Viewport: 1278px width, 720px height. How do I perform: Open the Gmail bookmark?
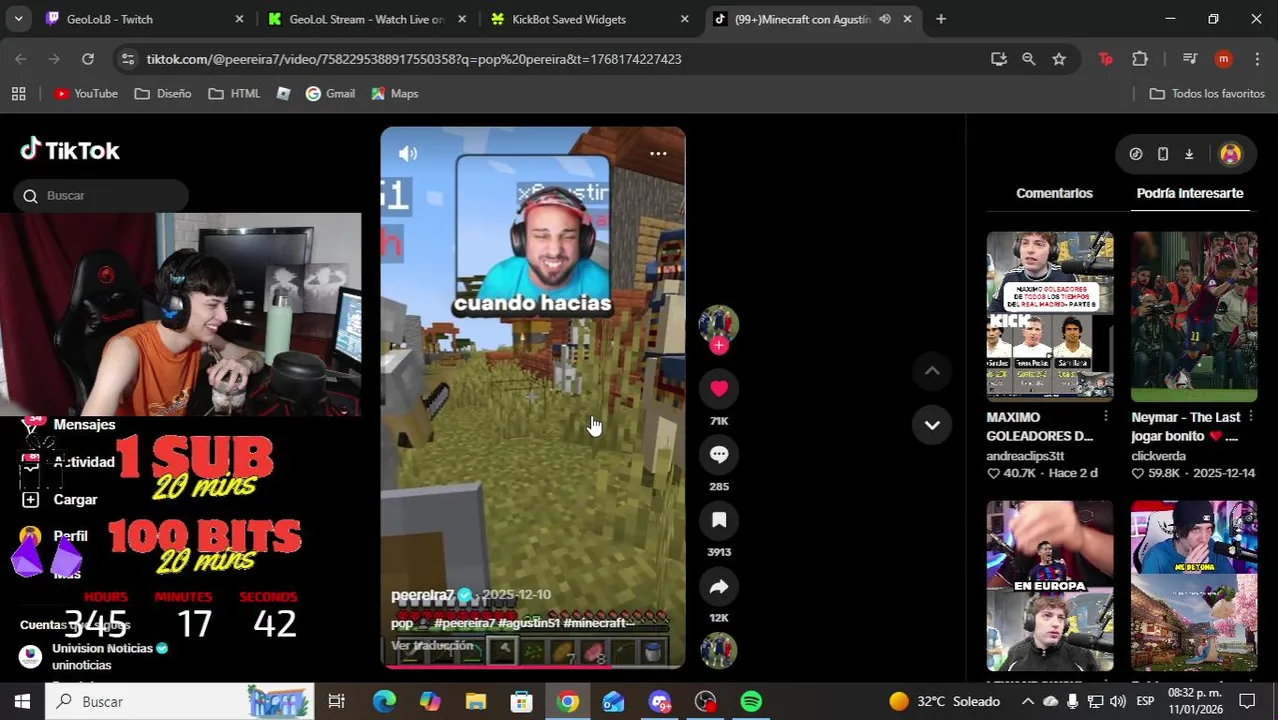pos(330,93)
